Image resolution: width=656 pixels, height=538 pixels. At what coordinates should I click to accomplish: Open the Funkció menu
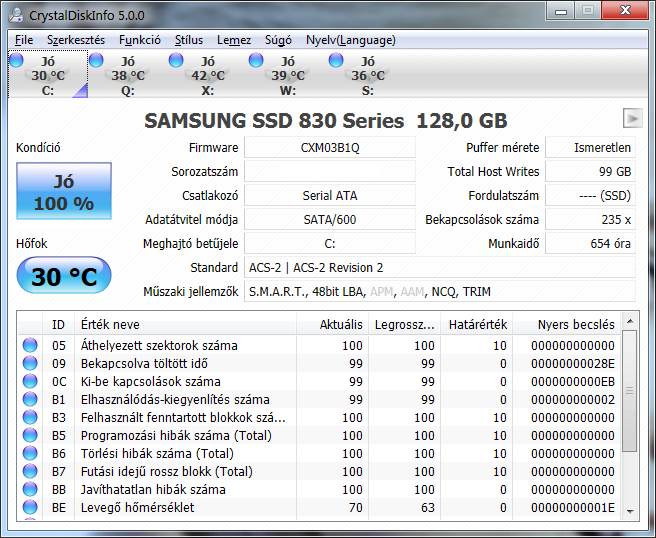[x=140, y=40]
